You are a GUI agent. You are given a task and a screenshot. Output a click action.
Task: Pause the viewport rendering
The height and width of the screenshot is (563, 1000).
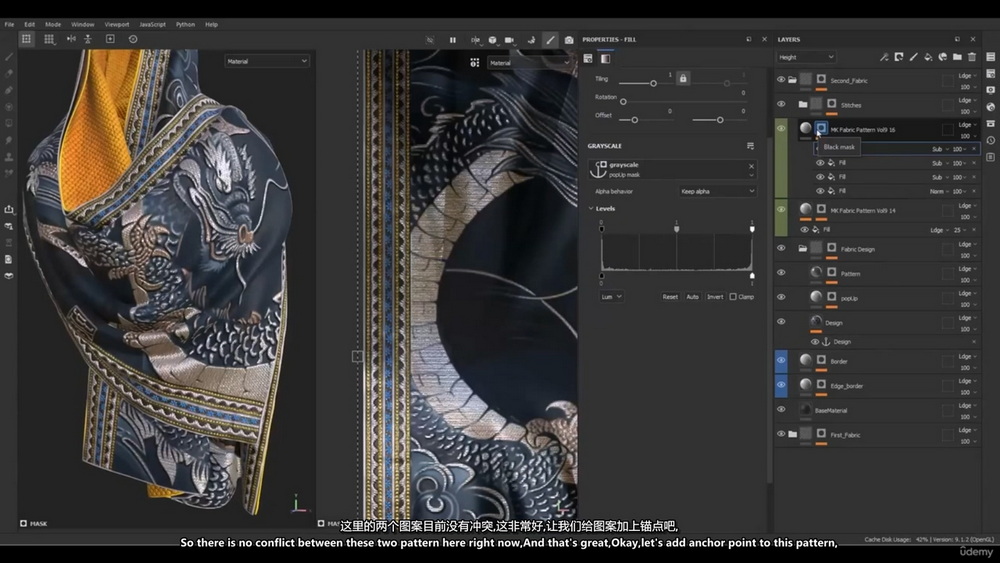[453, 40]
